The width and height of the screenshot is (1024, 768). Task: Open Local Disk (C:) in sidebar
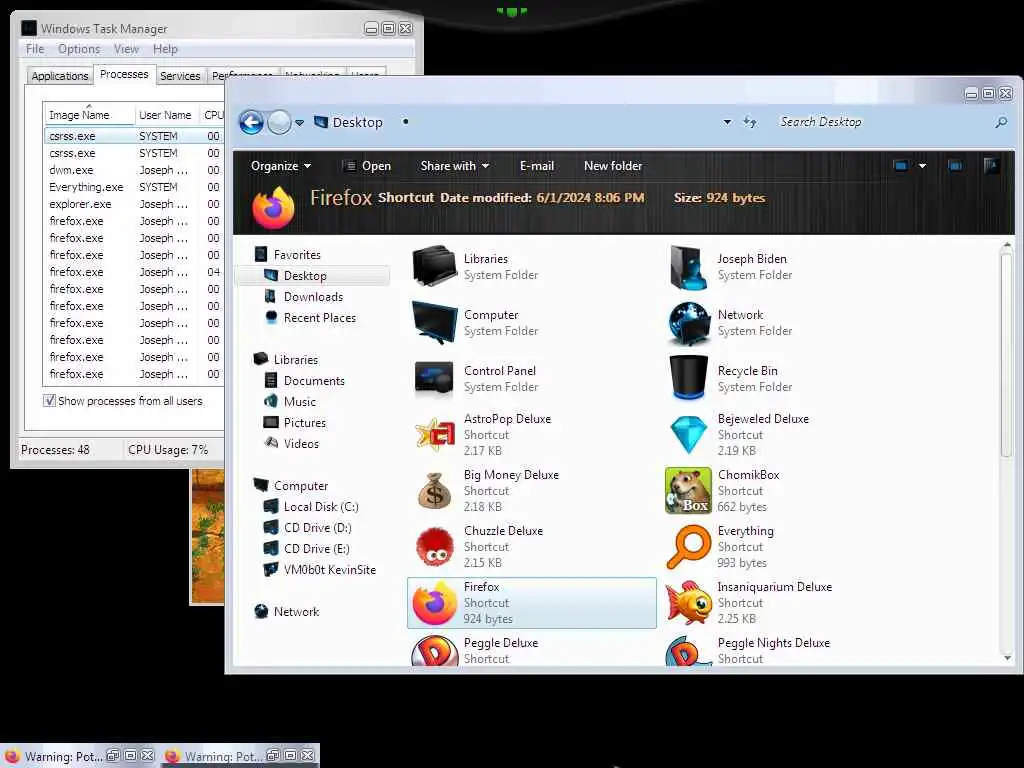pos(311,506)
